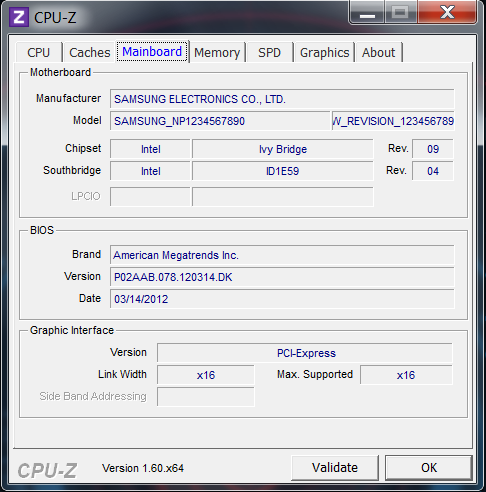The image size is (486, 492).
Task: Click the Validate button
Action: coord(335,468)
